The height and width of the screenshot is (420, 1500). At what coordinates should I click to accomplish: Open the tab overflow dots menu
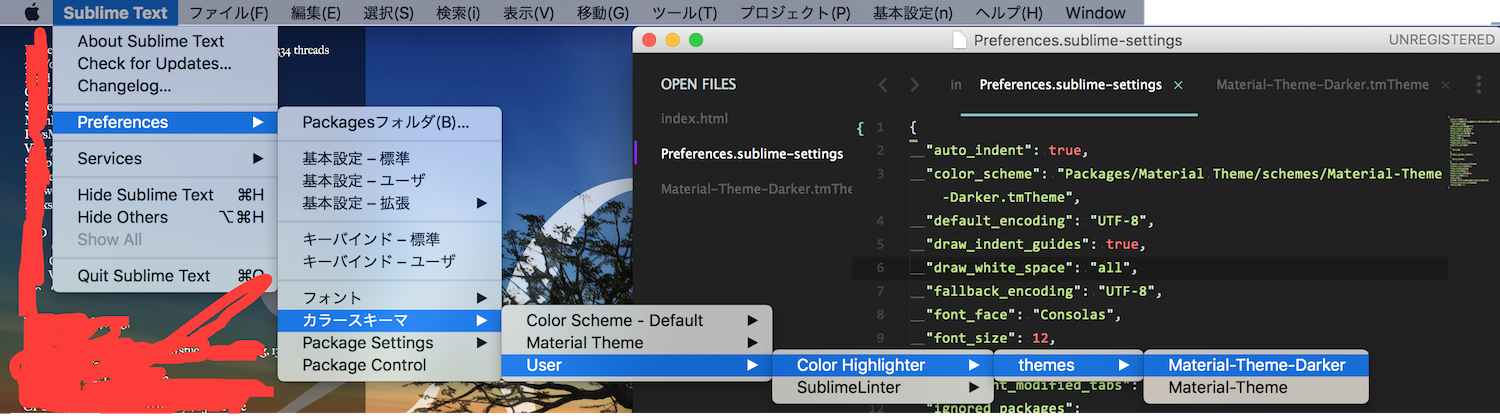click(1479, 85)
